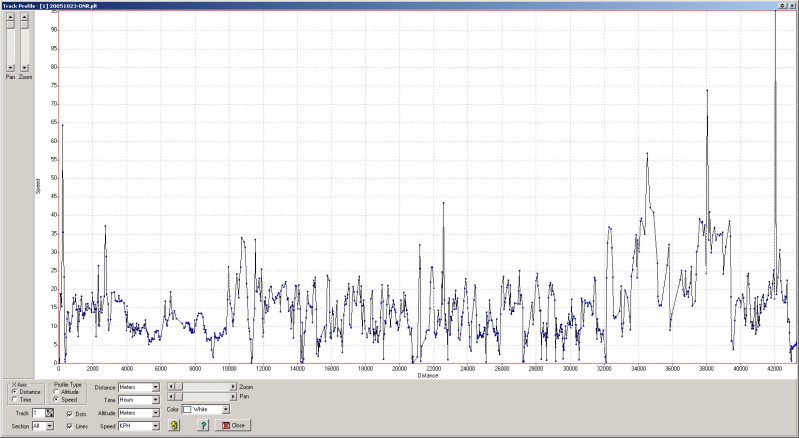Click the Track number input field
The width and height of the screenshot is (799, 438).
point(37,412)
